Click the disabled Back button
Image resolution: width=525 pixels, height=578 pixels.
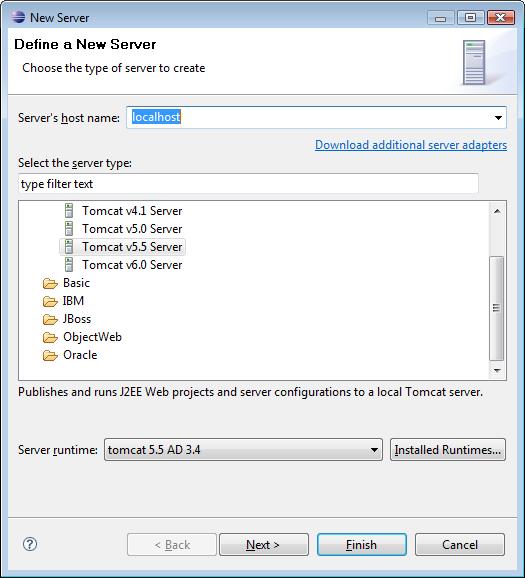click(172, 544)
